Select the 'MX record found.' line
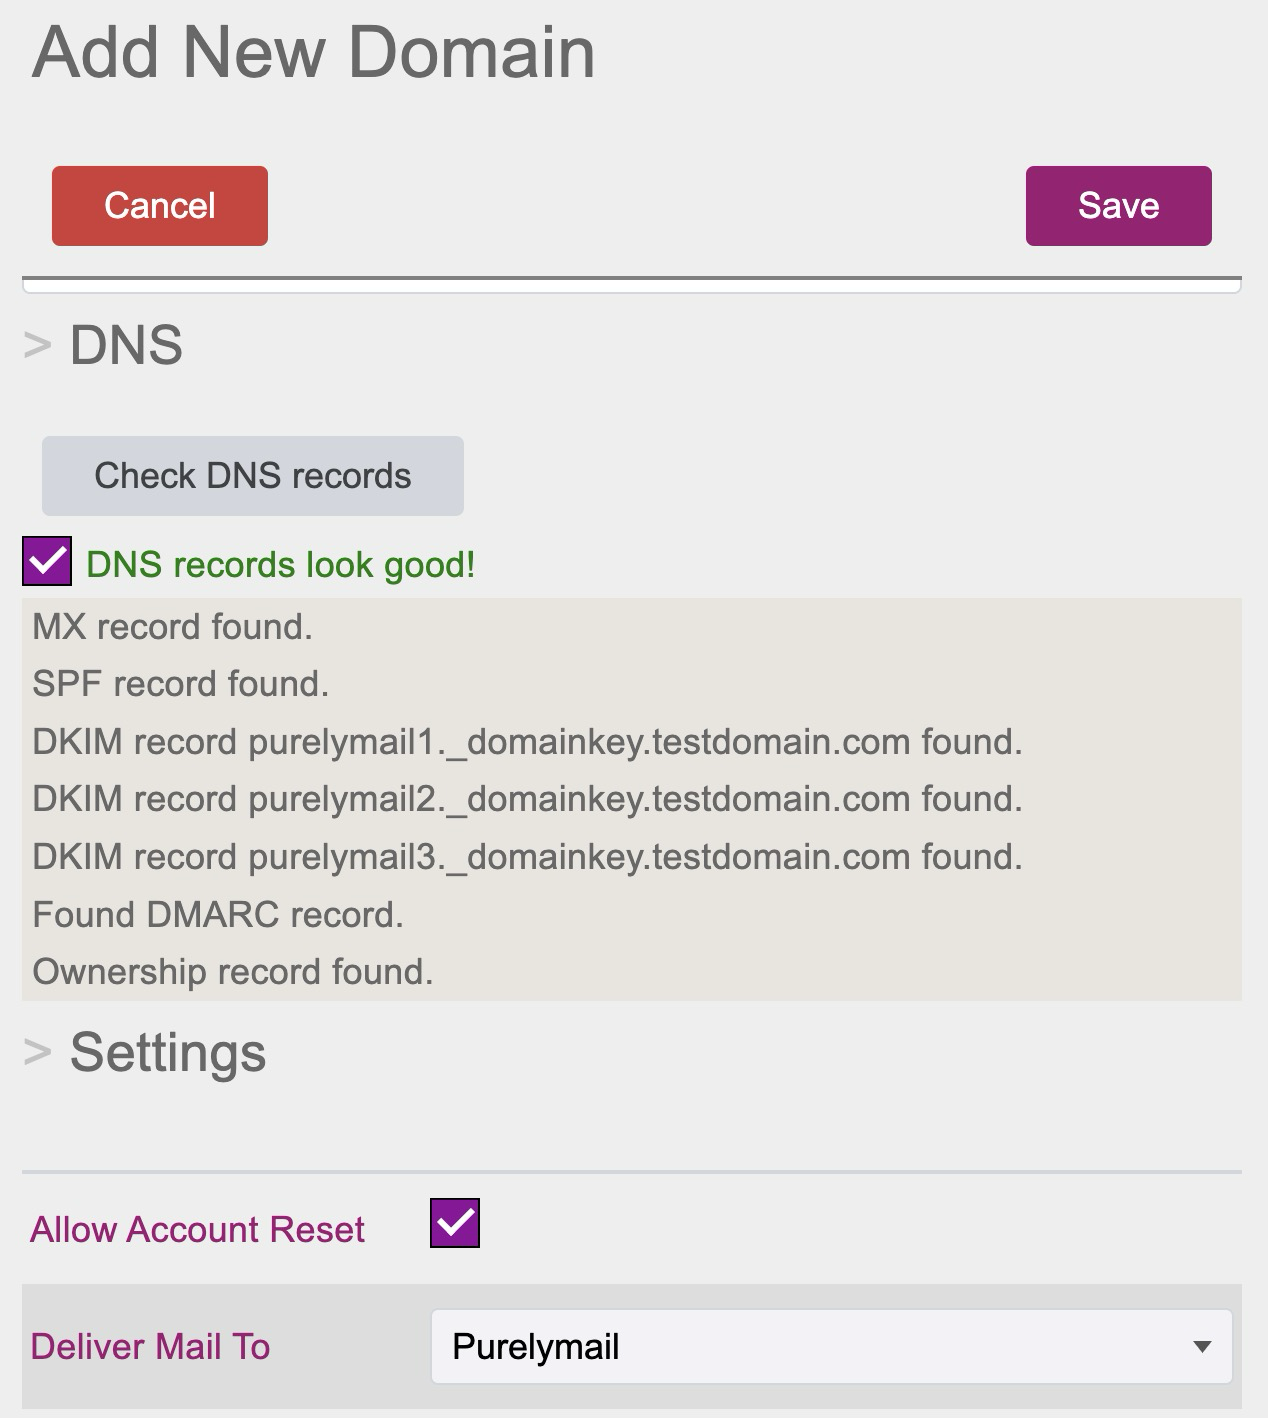1268x1418 pixels. coord(173,627)
